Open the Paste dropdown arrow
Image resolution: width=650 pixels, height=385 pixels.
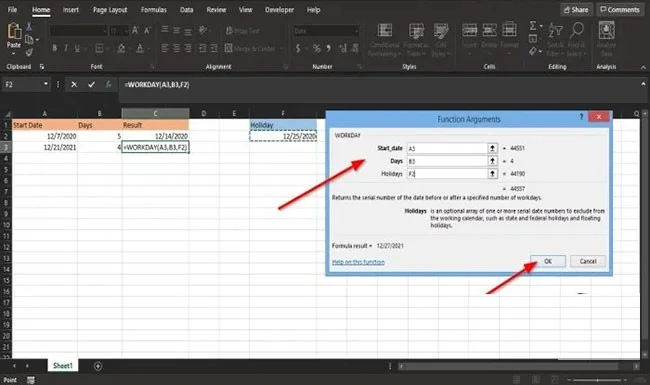coord(13,53)
